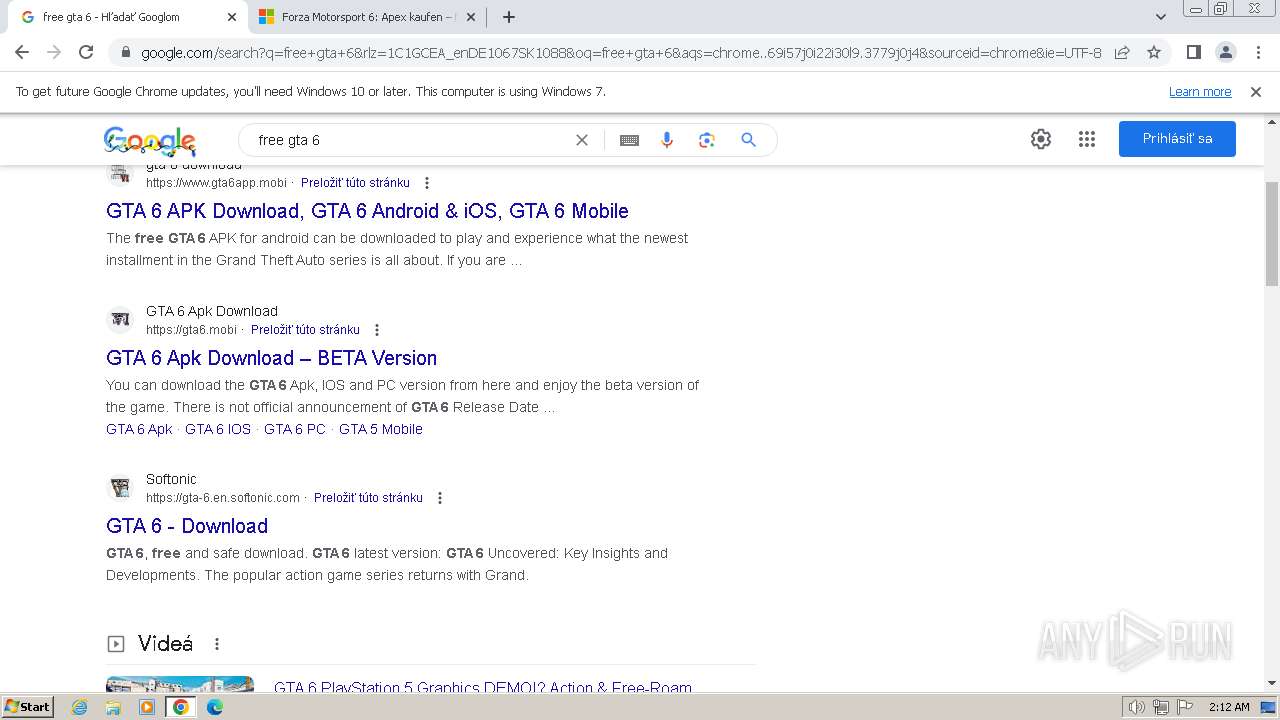Launch Microsoft Edge from taskbar

215,707
